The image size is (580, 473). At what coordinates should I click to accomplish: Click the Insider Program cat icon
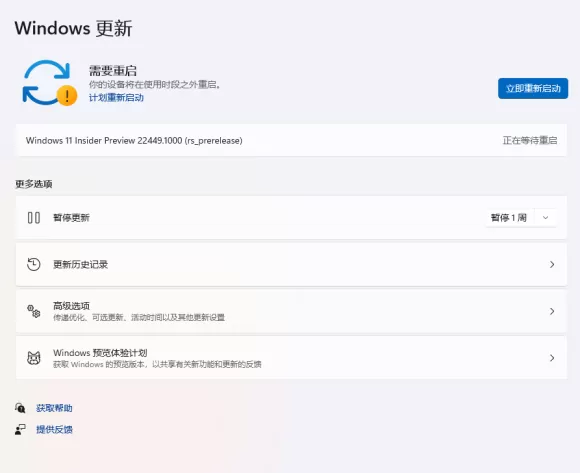coord(34,358)
